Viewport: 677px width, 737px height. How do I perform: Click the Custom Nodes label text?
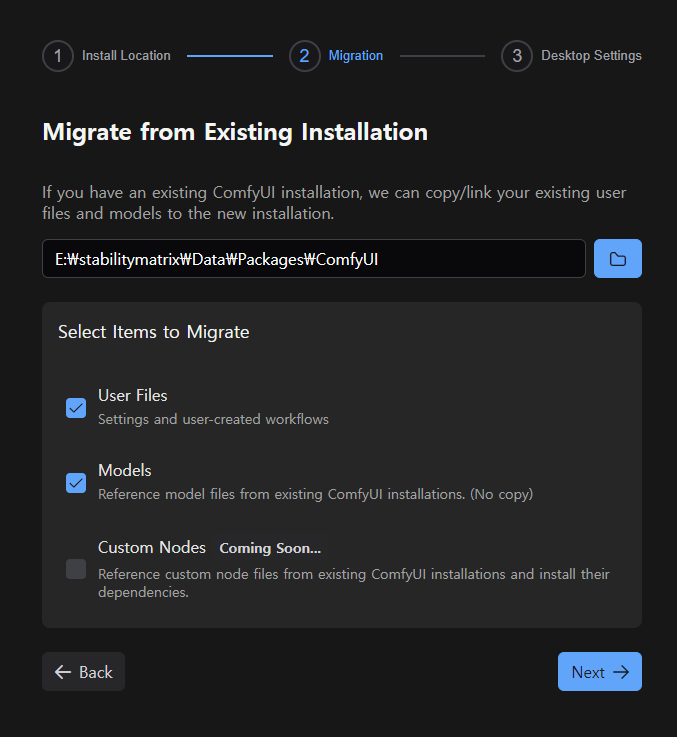pos(152,548)
